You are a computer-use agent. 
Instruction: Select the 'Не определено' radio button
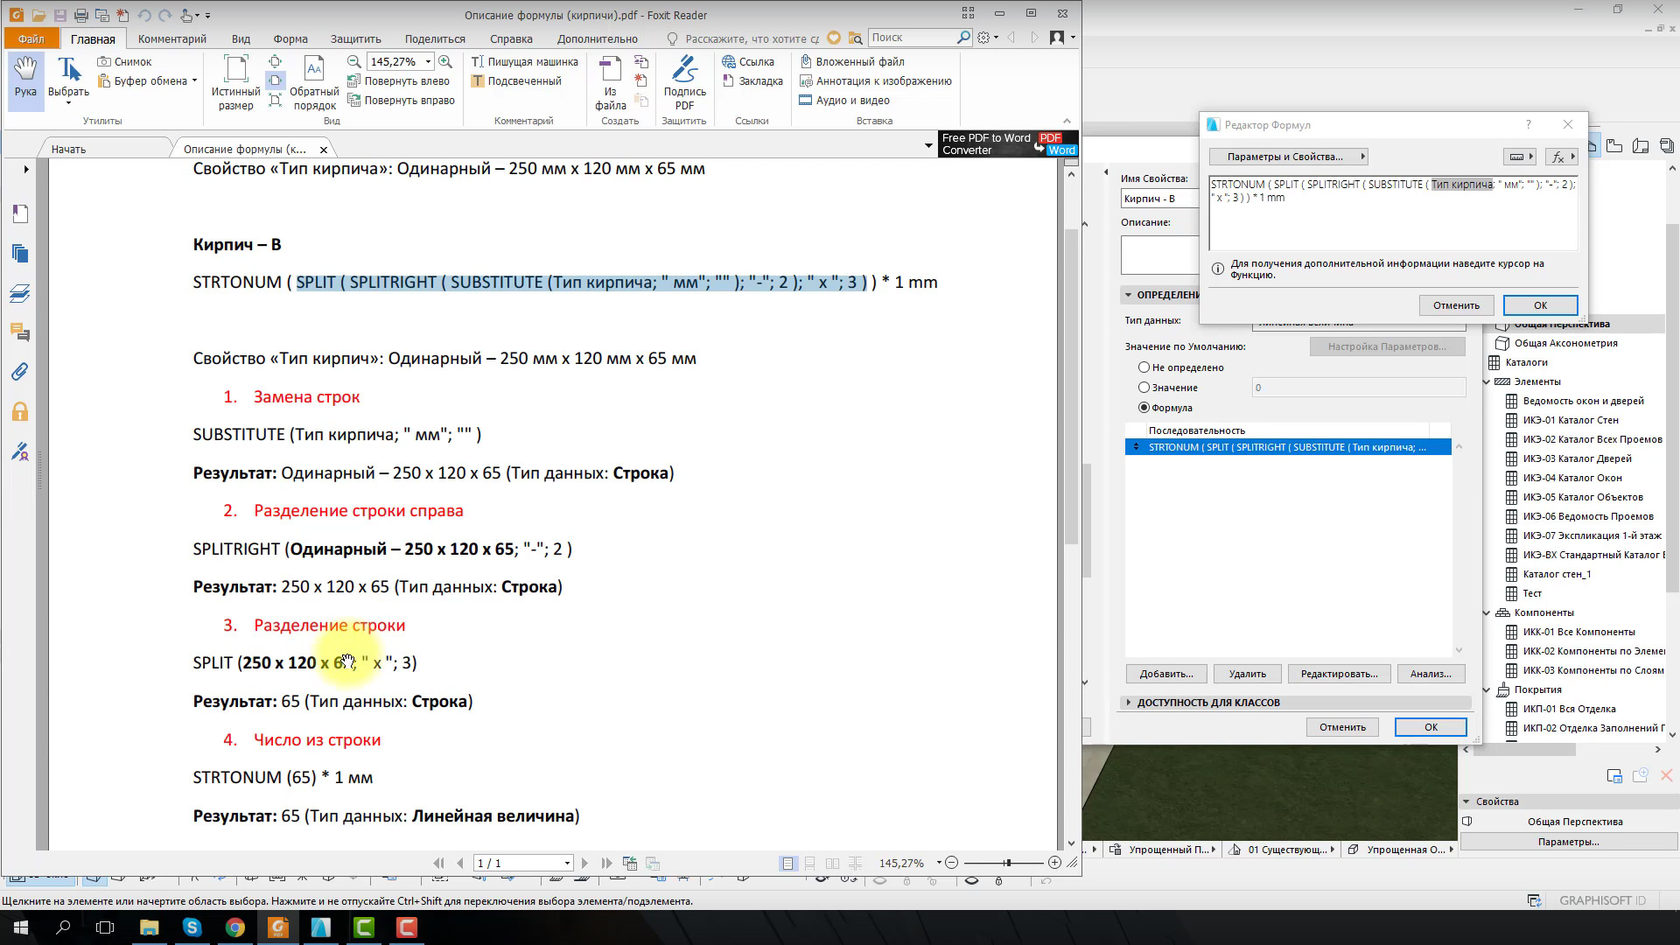[1144, 367]
